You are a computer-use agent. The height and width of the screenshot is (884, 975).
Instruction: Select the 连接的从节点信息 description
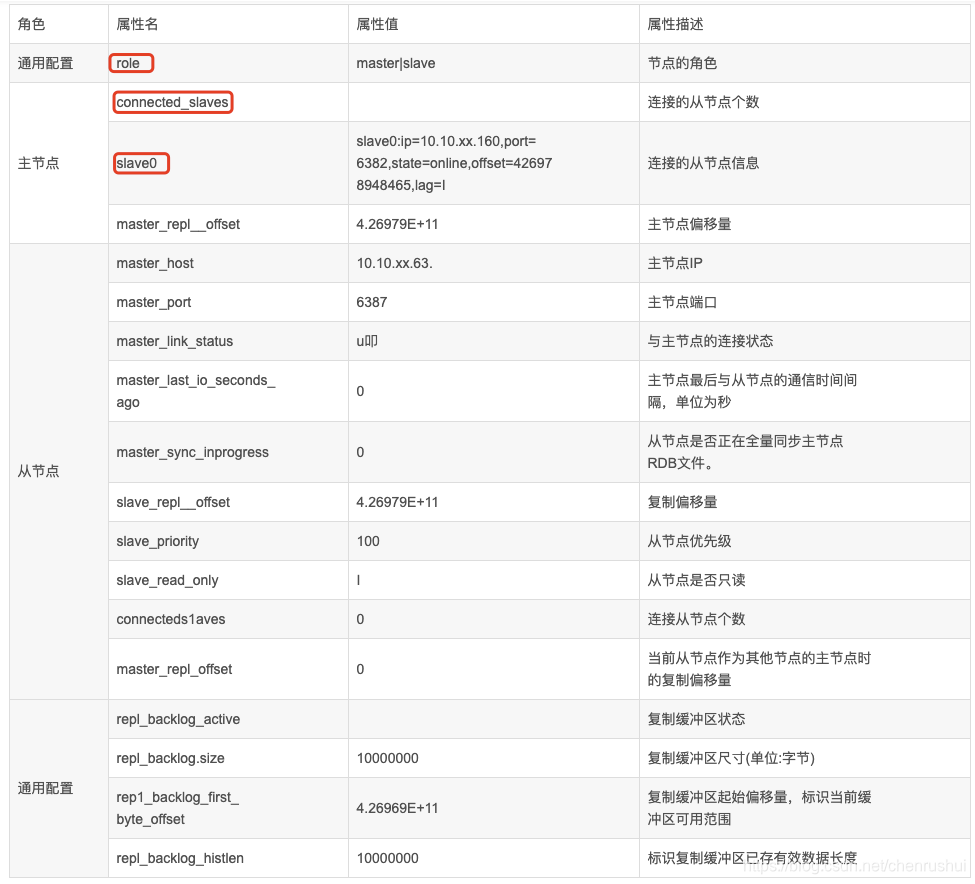click(x=703, y=163)
